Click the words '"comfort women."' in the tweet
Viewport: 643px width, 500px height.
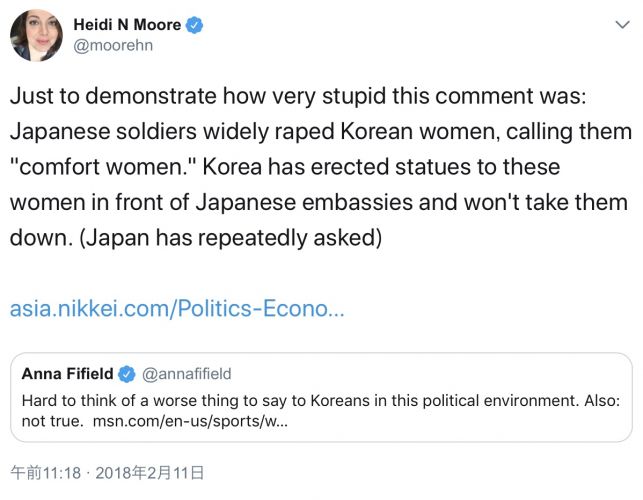(x=96, y=165)
